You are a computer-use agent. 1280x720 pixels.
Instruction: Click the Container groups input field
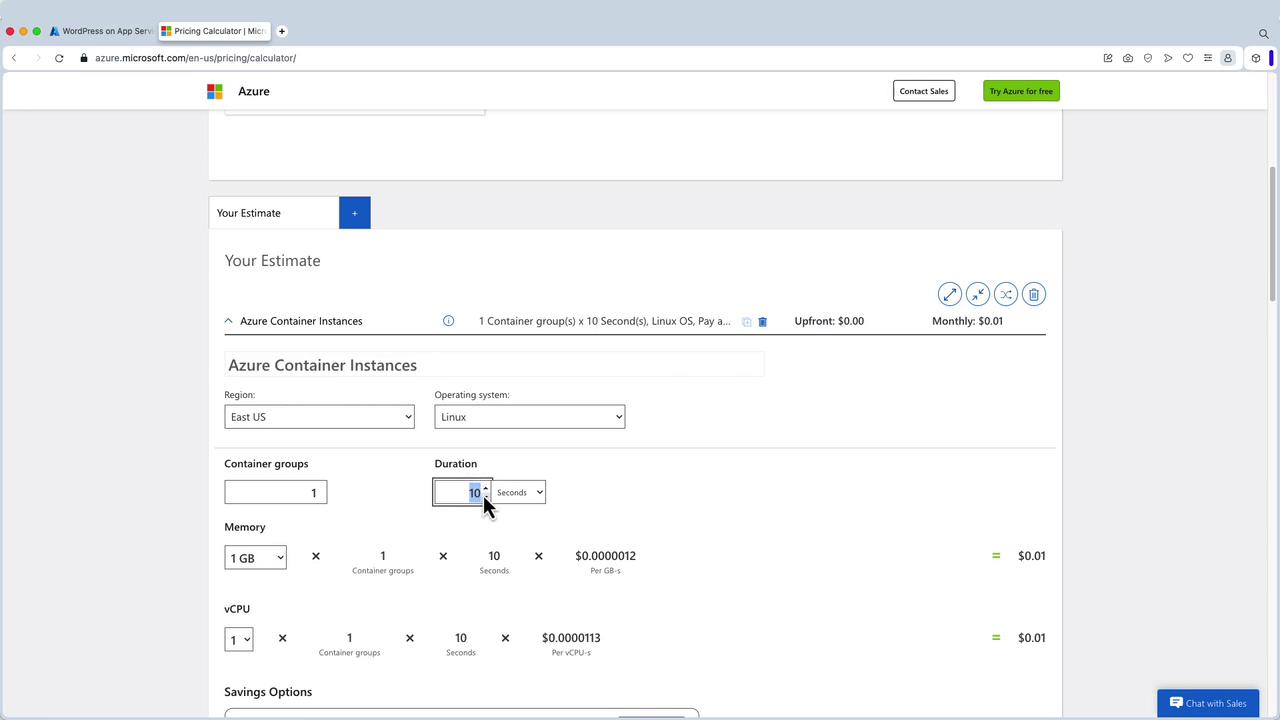[x=275, y=492]
